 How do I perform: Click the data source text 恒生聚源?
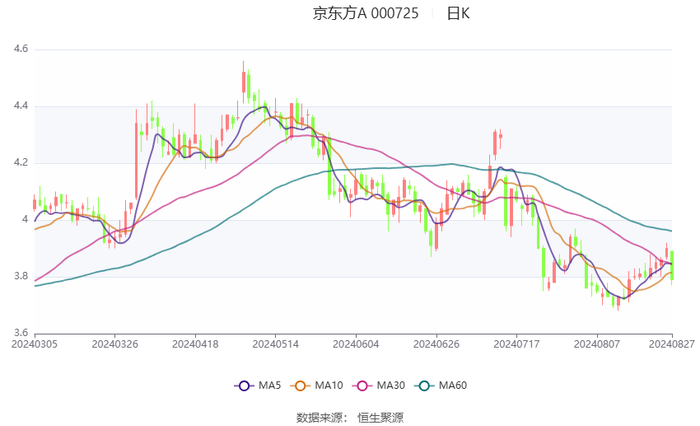380,418
